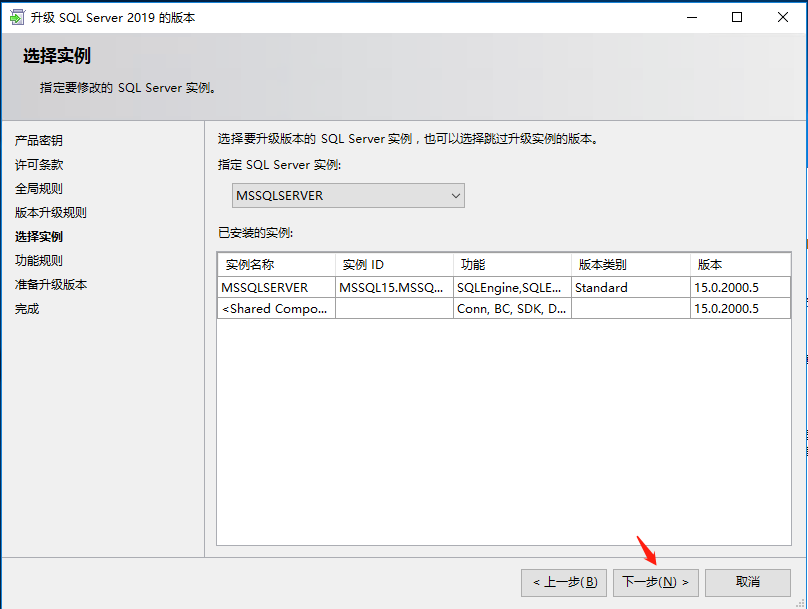This screenshot has height=609, width=808.
Task: Select MSSQLSERVER instance name cell
Action: pyautogui.click(x=277, y=287)
